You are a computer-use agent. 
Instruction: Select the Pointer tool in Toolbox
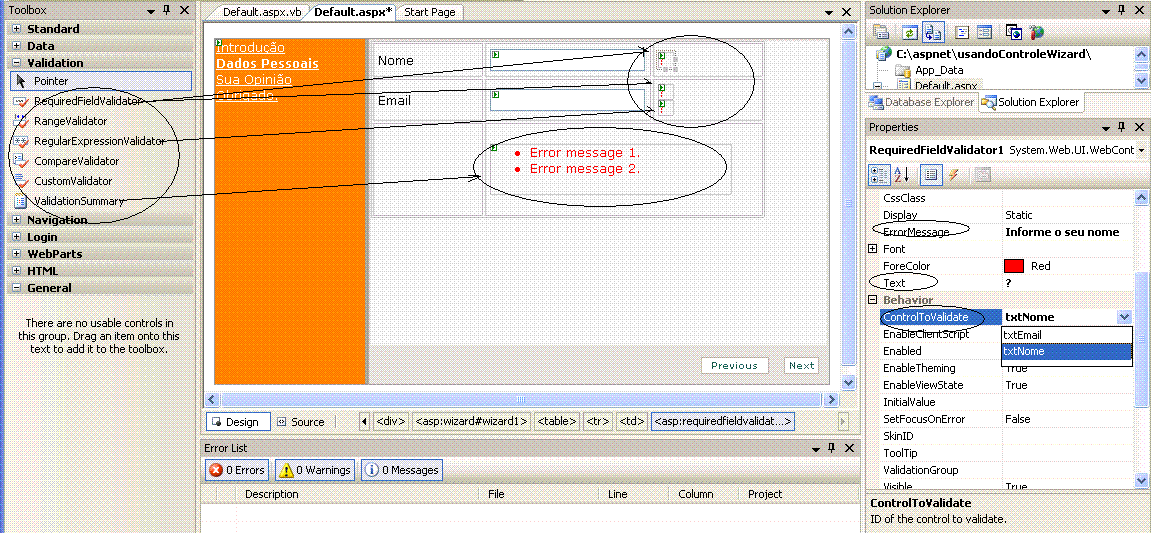(x=101, y=81)
